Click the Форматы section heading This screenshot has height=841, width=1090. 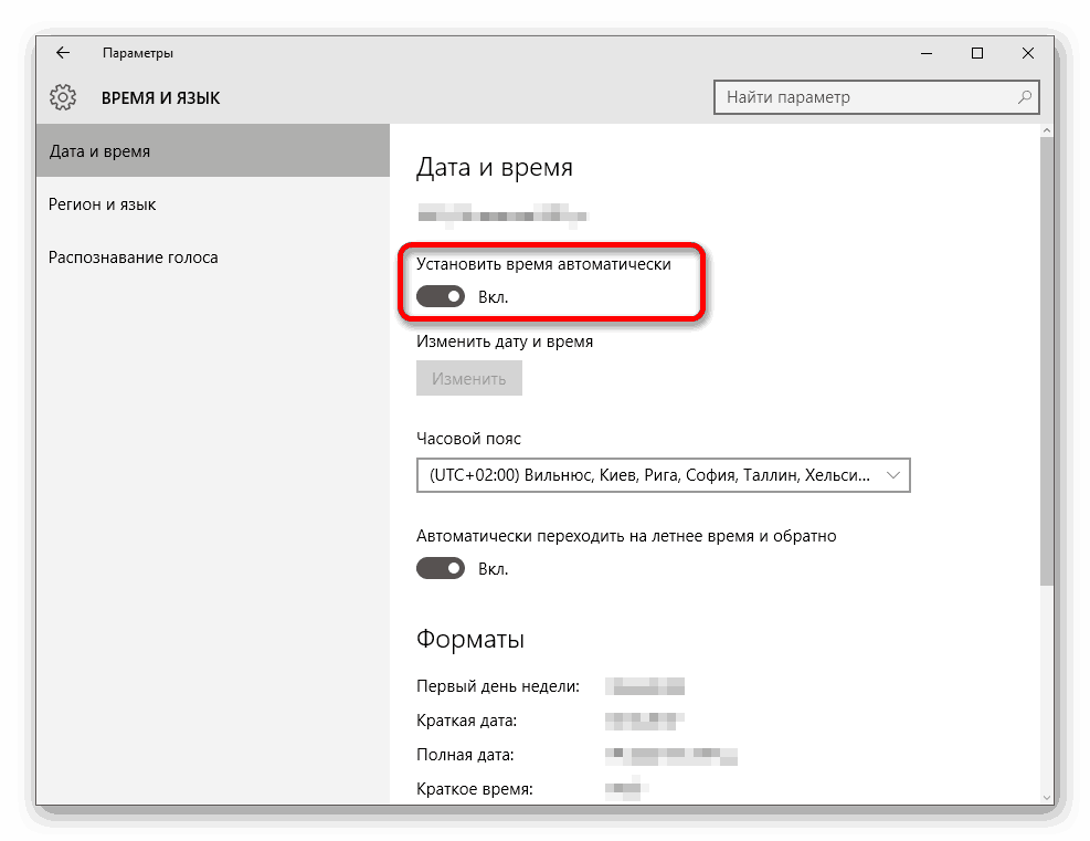(470, 639)
